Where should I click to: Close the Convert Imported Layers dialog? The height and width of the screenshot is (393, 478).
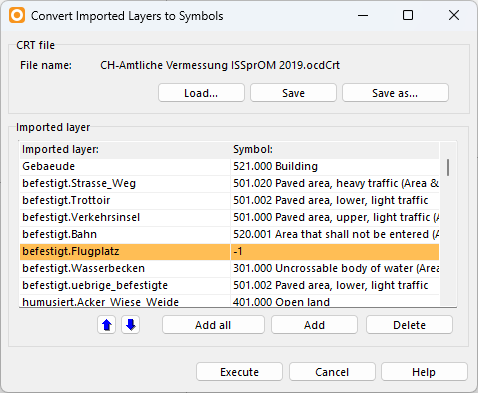click(x=454, y=15)
